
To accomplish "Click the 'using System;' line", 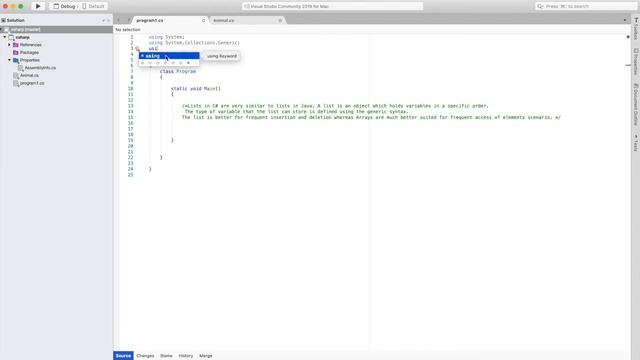I will (x=167, y=37).
